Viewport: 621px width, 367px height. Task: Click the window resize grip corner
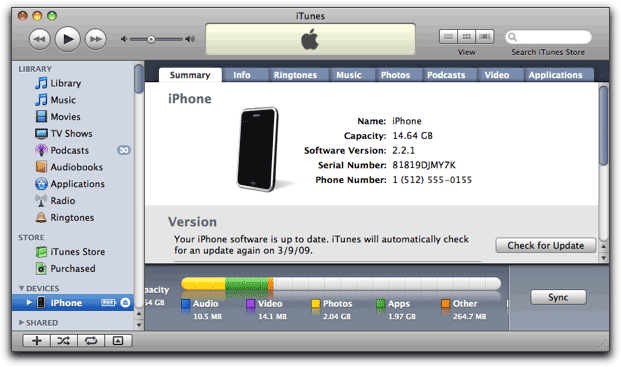603,344
